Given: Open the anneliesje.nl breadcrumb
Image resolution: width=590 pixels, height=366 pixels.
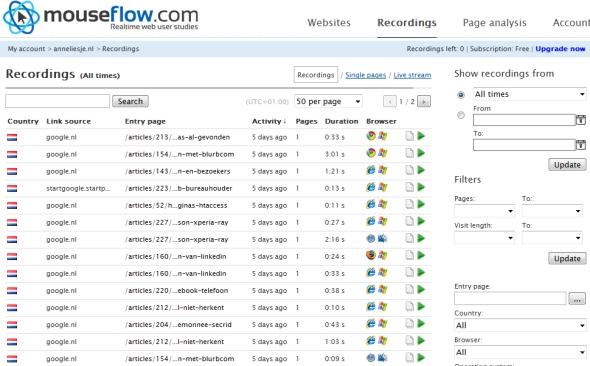Looking at the screenshot, I should pyautogui.click(x=73, y=49).
